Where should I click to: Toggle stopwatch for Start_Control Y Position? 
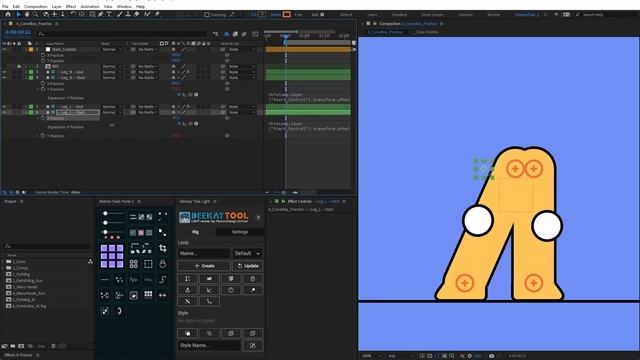click(43, 61)
